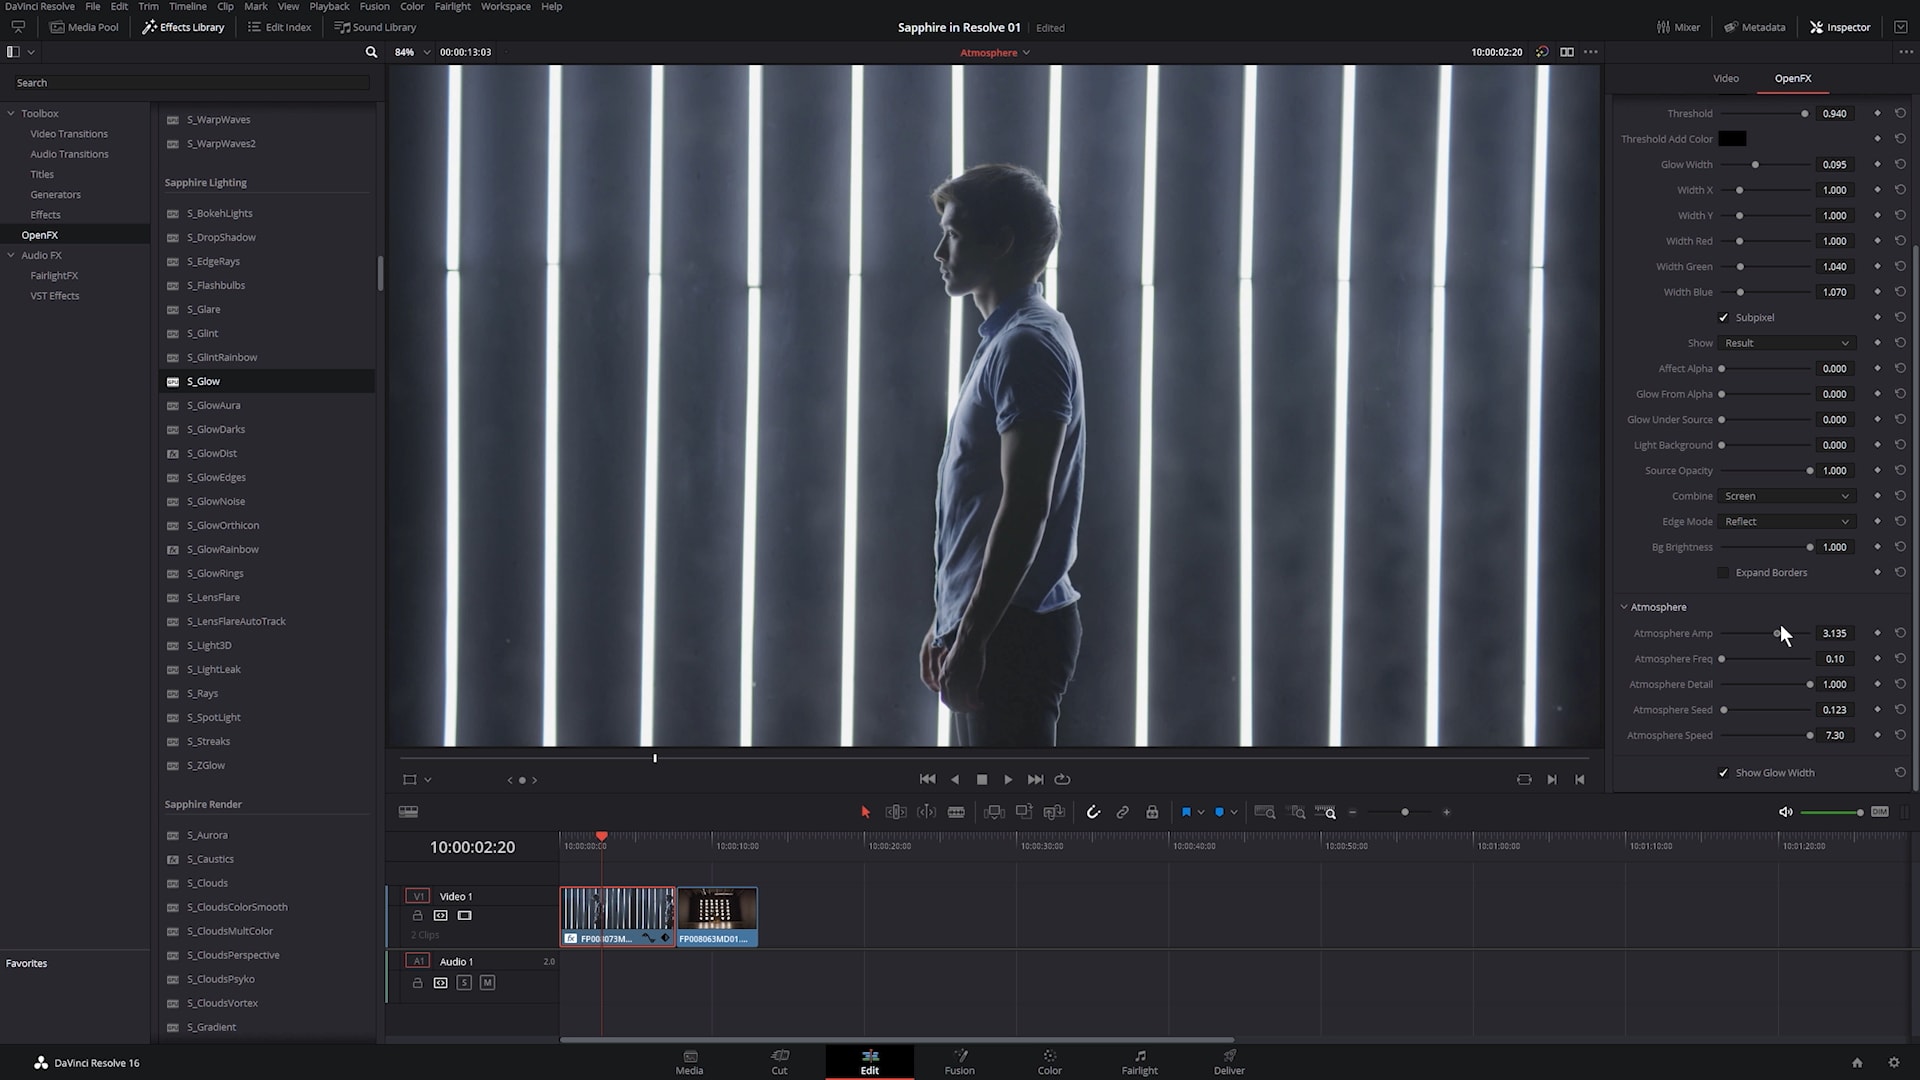Image resolution: width=1920 pixels, height=1080 pixels.
Task: Drag the Atmosphere Amp slider
Action: 1778,633
